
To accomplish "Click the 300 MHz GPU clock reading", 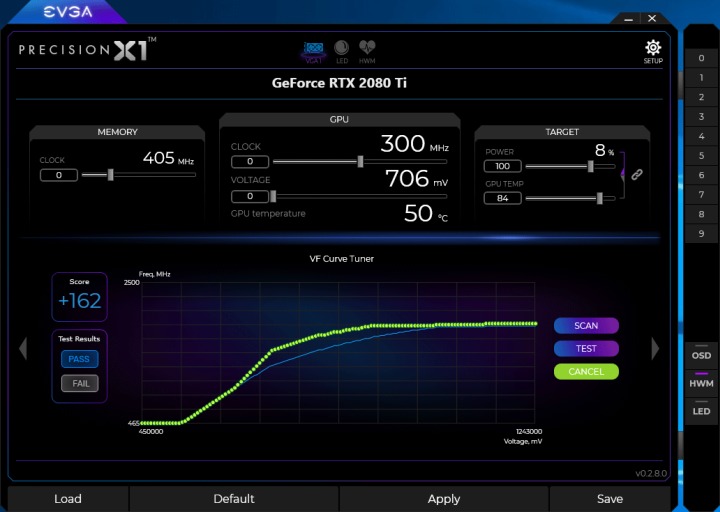I will (414, 144).
